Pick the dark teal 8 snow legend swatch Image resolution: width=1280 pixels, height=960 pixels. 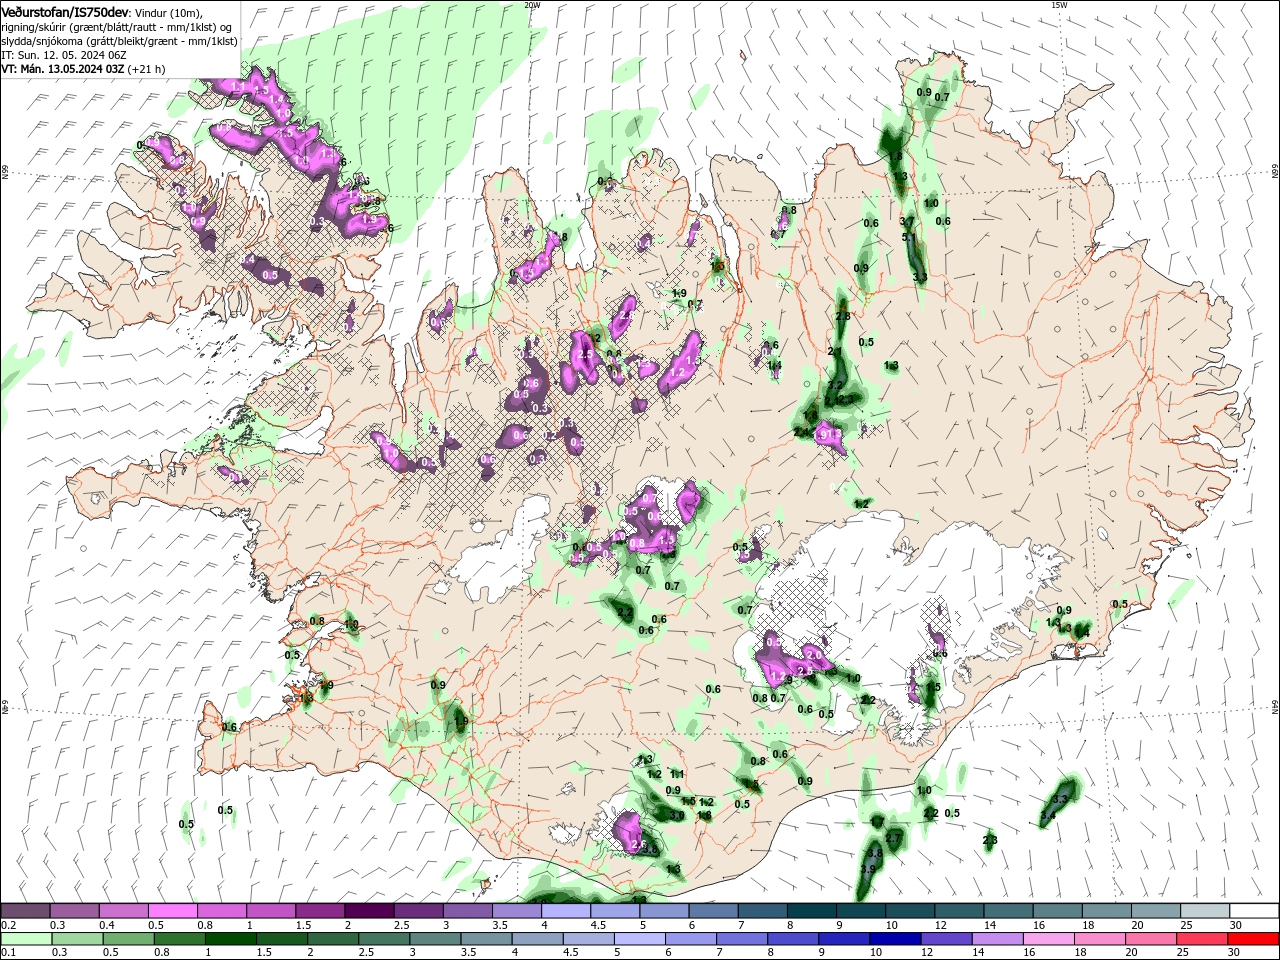pyautogui.click(x=812, y=911)
